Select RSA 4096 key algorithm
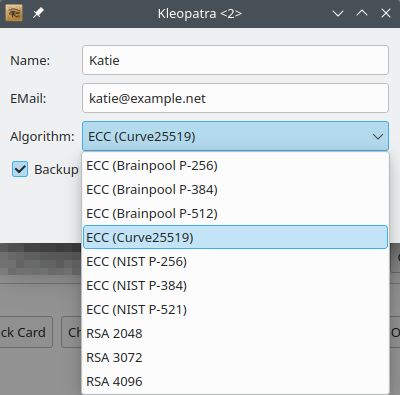Screen dimensions: 400x395 click(x=235, y=381)
